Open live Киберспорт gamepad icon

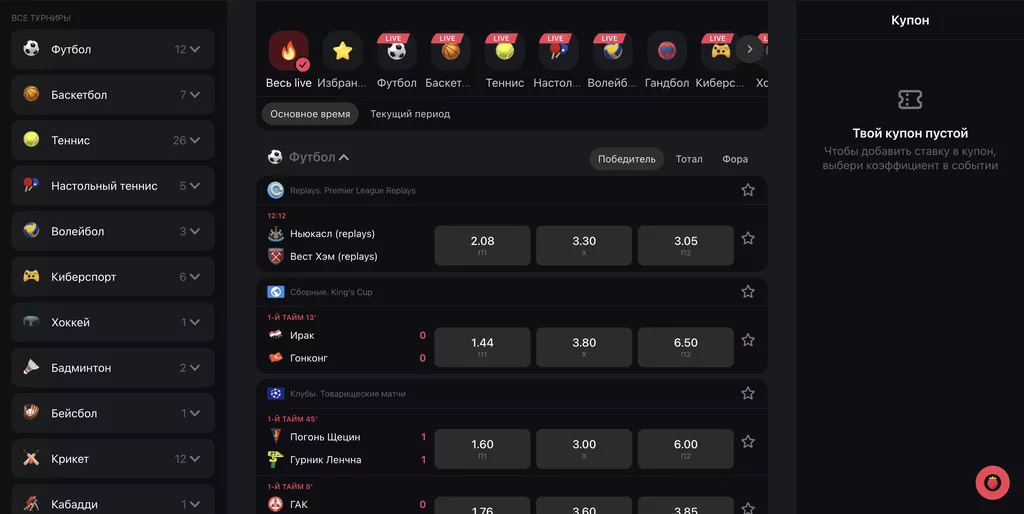point(720,50)
